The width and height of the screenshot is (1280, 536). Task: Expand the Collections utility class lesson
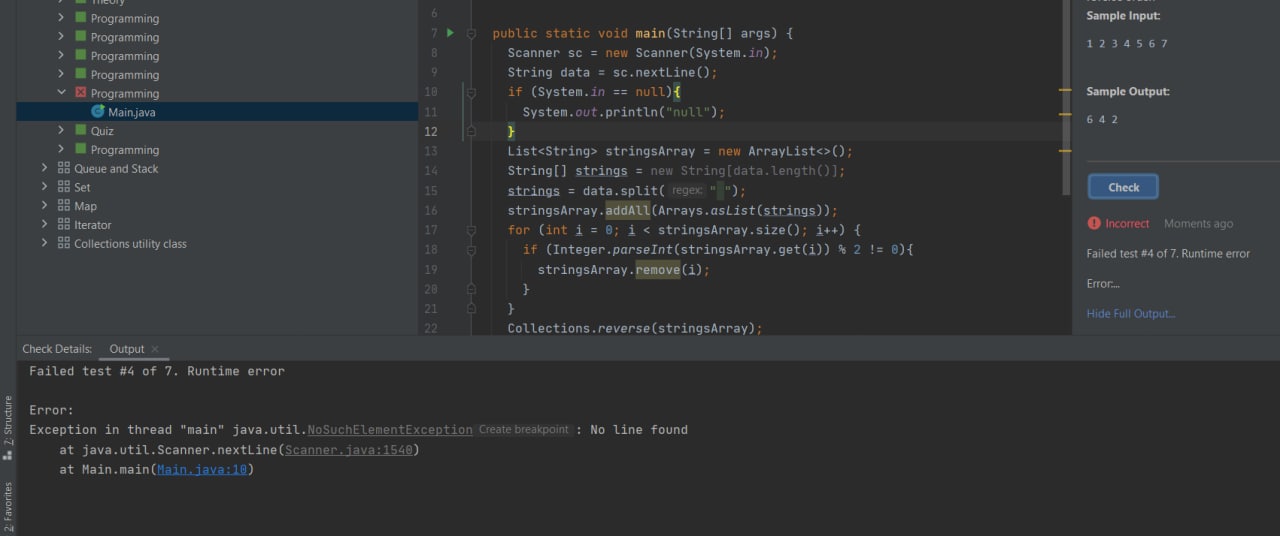tap(44, 243)
